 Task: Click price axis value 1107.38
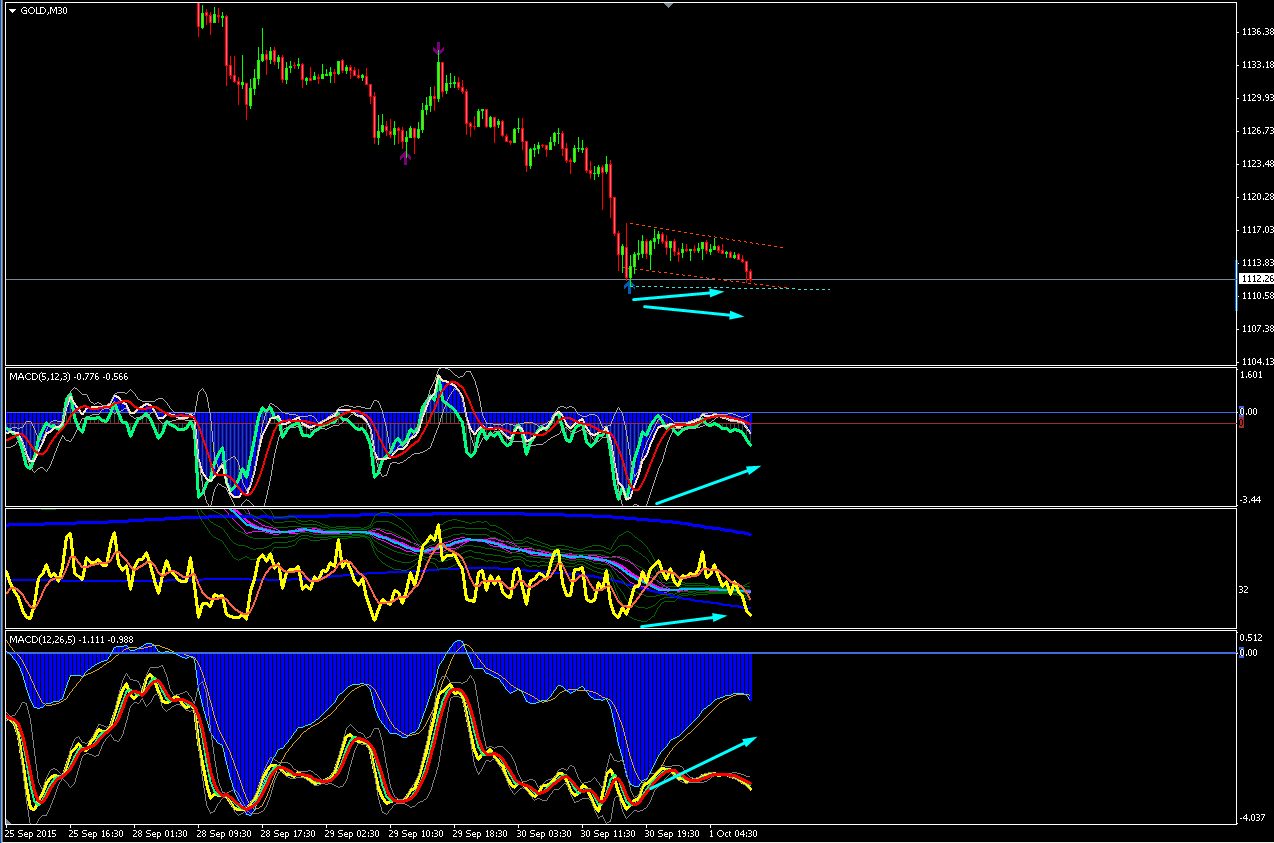click(x=1257, y=329)
